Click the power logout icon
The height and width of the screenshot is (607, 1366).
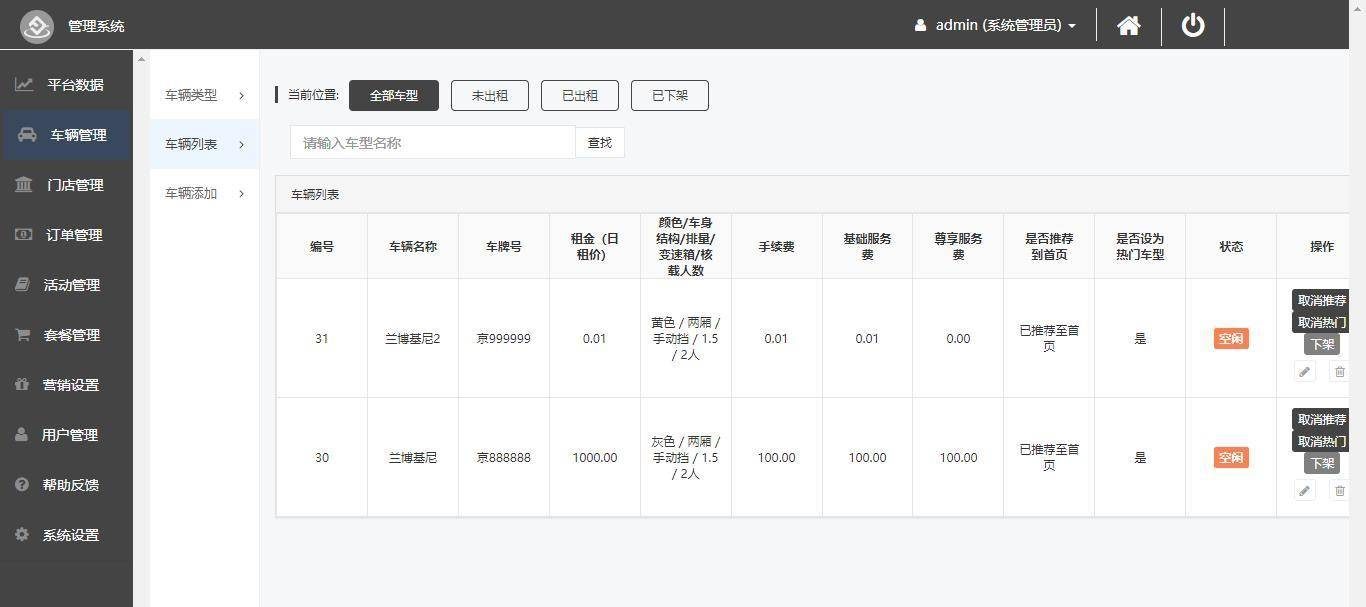pyautogui.click(x=1193, y=25)
